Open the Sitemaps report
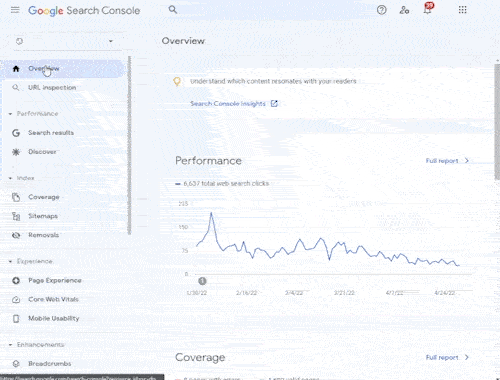The width and height of the screenshot is (500, 380). pyautogui.click(x=43, y=216)
